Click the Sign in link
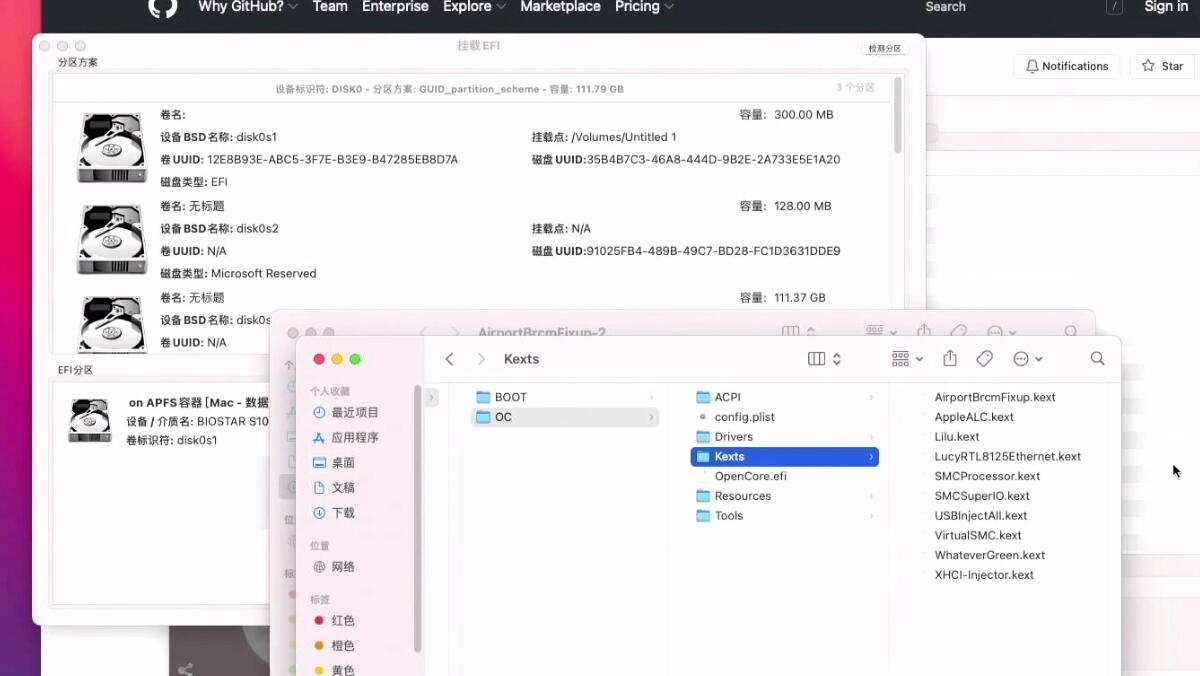 [1165, 7]
